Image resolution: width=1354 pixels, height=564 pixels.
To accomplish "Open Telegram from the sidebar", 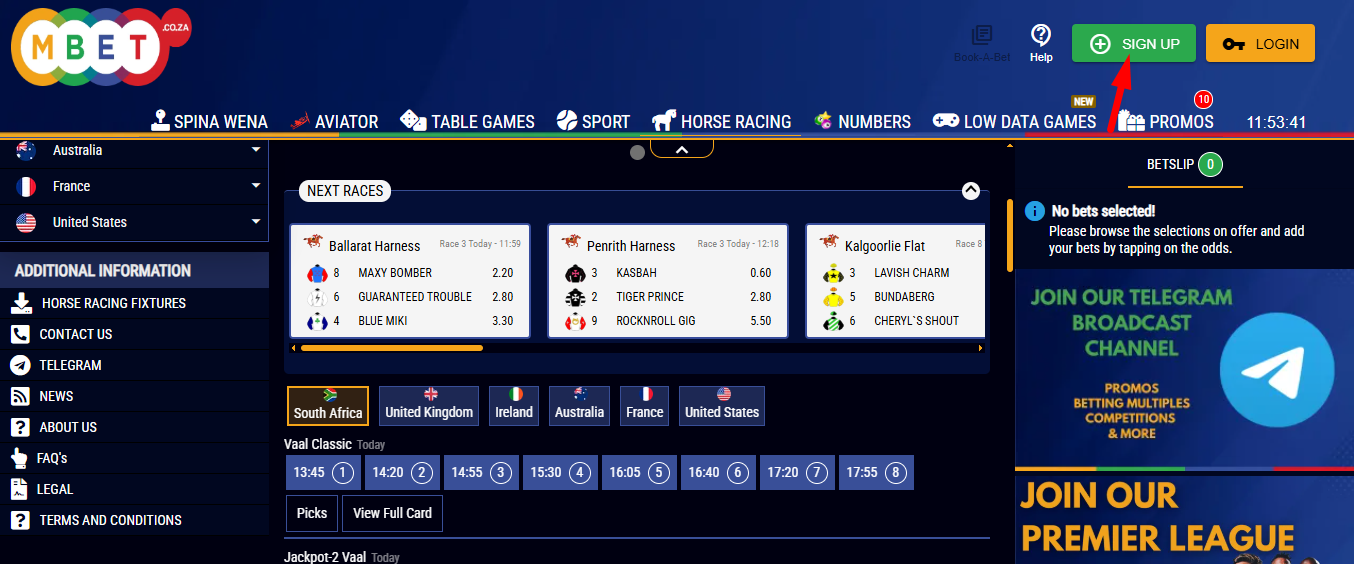I will coord(70,365).
